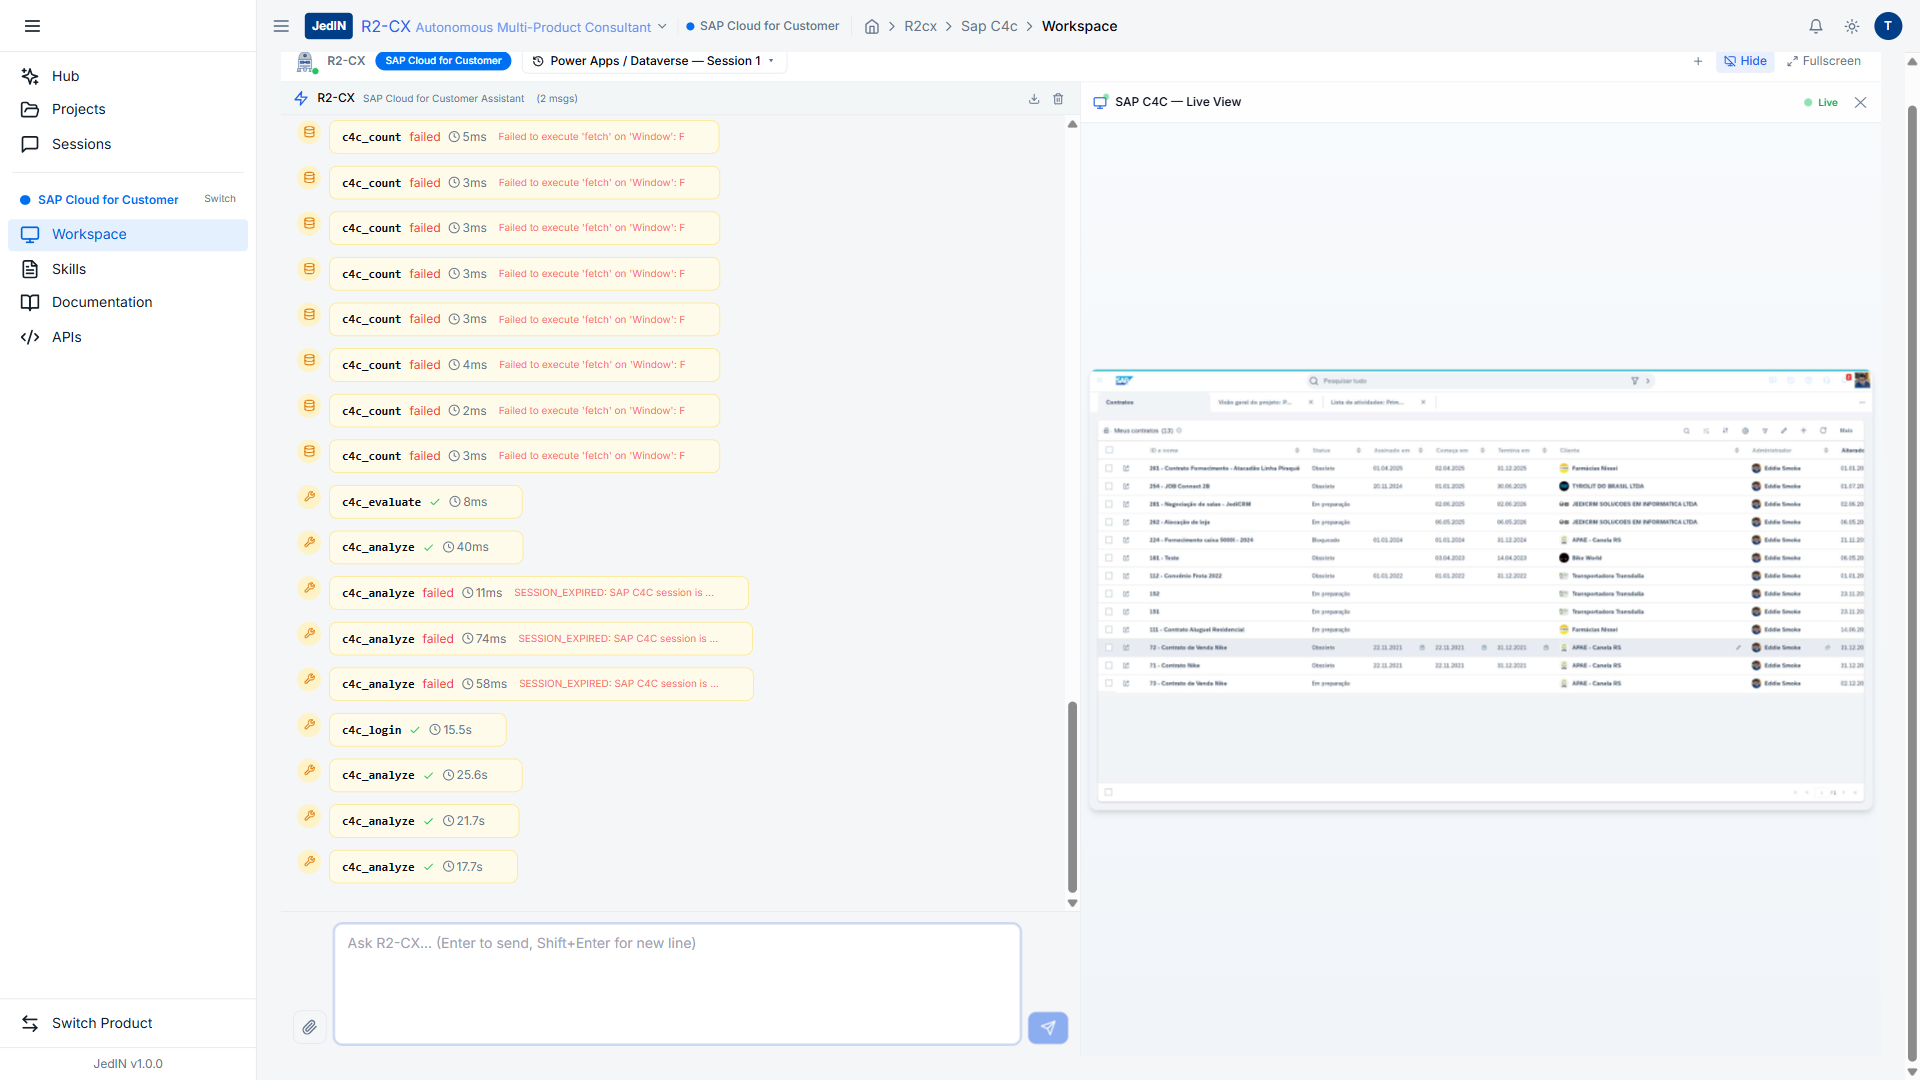Viewport: 1920px width, 1080px height.
Task: Click the paperclip attach file icon
Action: click(309, 1027)
